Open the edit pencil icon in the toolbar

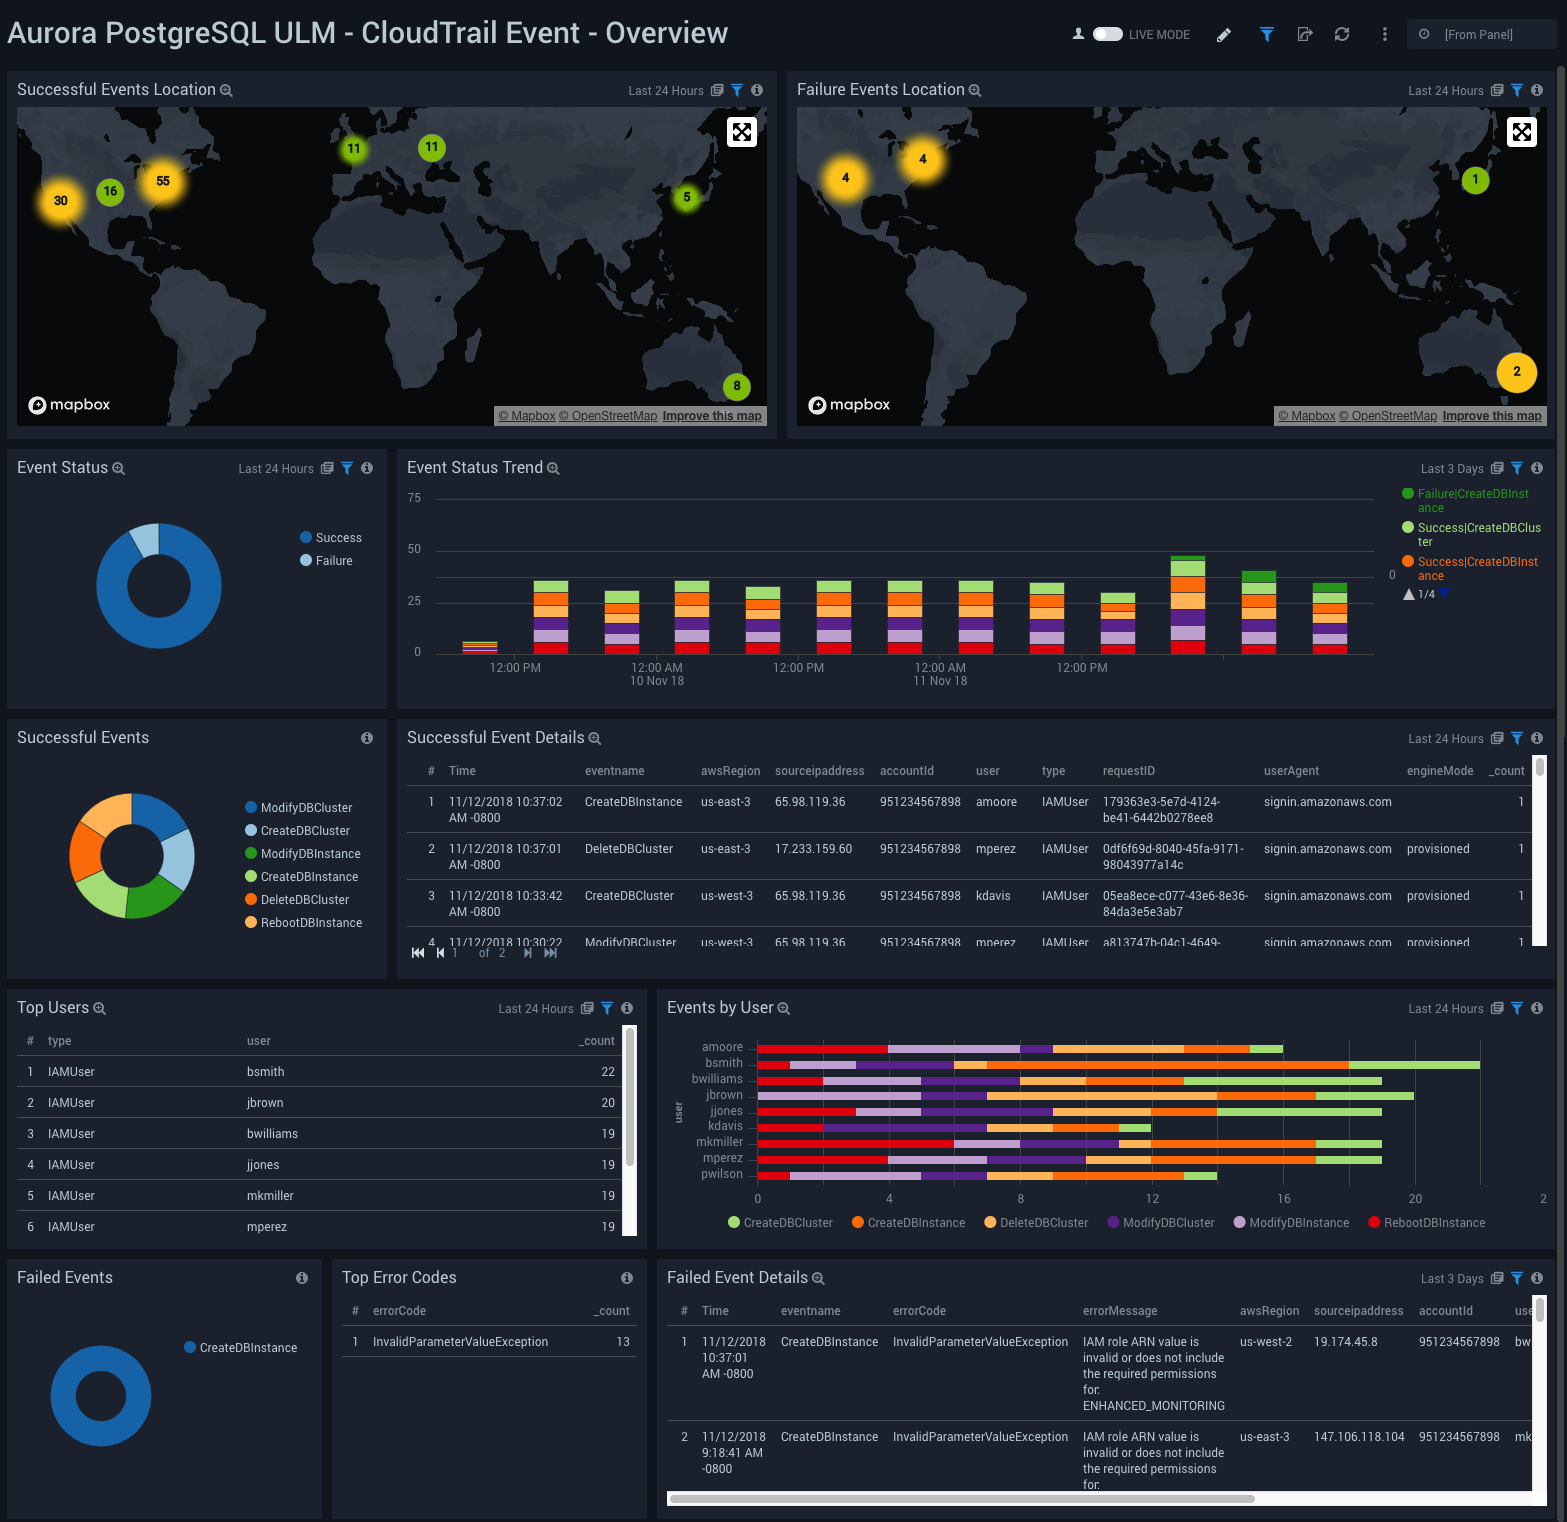coord(1224,34)
